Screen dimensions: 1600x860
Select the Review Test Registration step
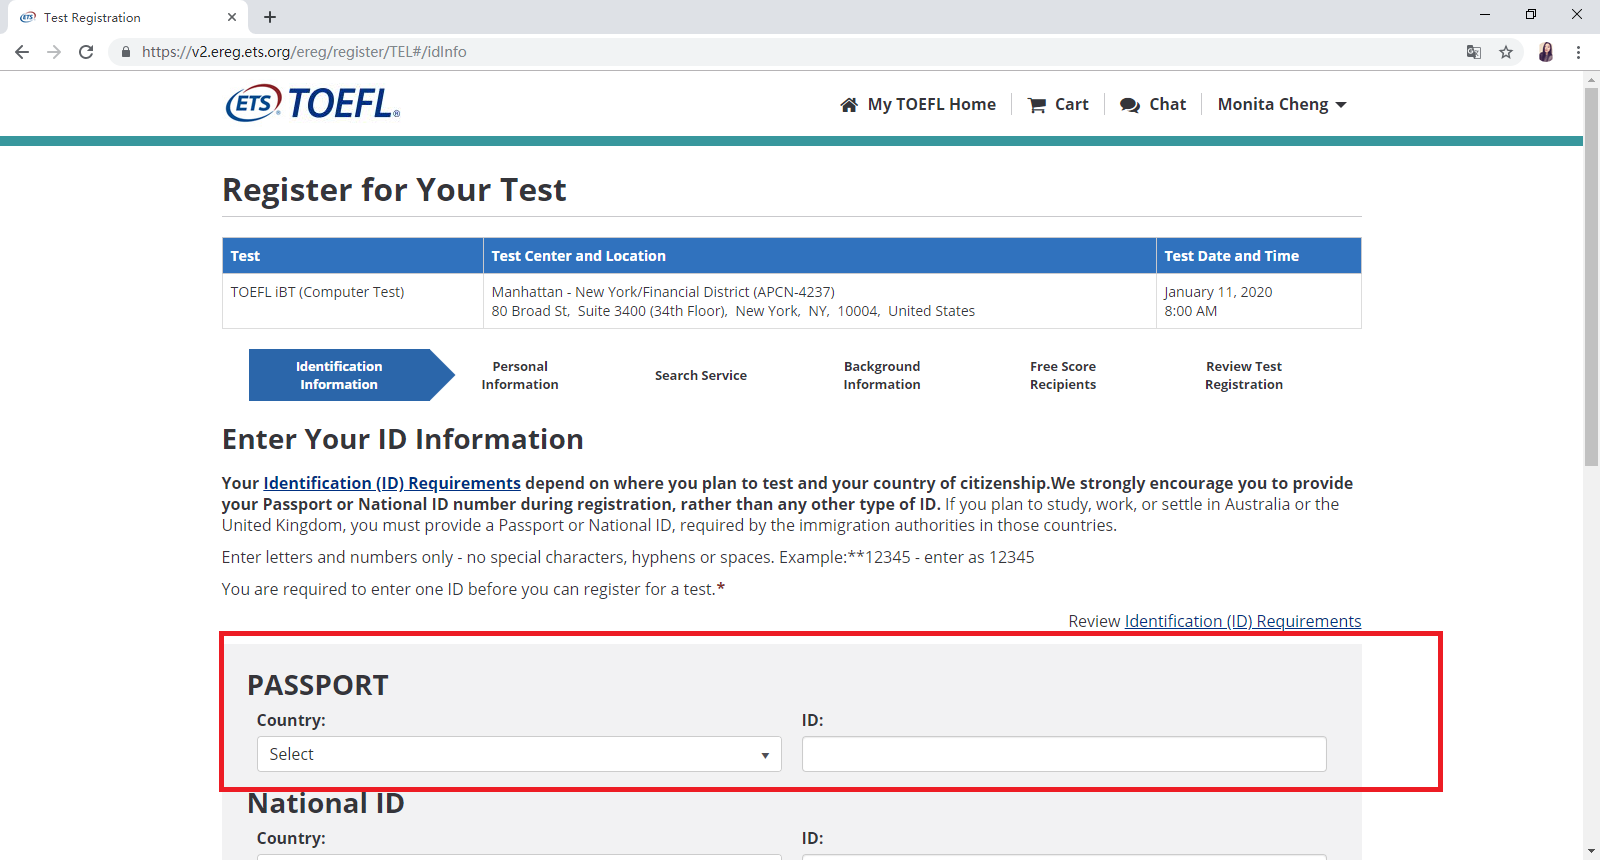coord(1244,375)
